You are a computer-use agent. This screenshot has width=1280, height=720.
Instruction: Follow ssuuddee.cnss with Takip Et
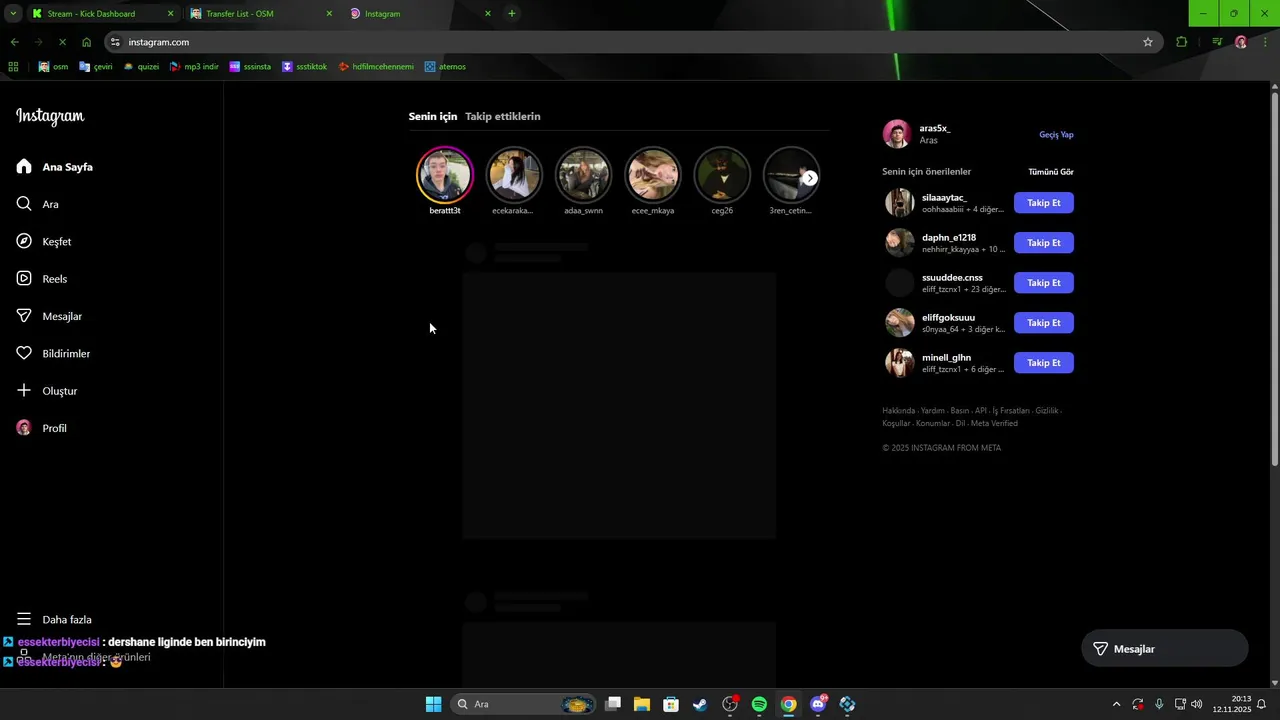(x=1044, y=283)
